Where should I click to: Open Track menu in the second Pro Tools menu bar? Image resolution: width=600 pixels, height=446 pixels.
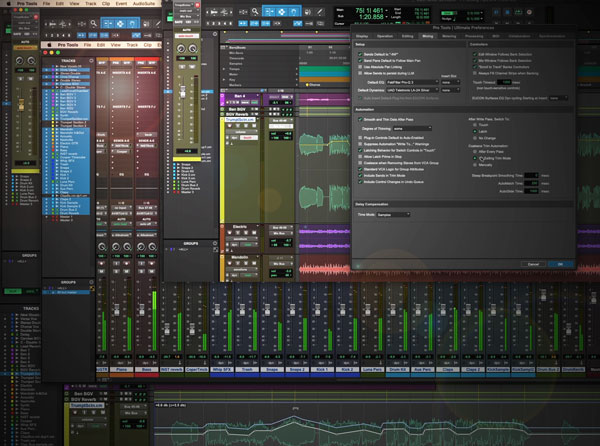(x=132, y=45)
